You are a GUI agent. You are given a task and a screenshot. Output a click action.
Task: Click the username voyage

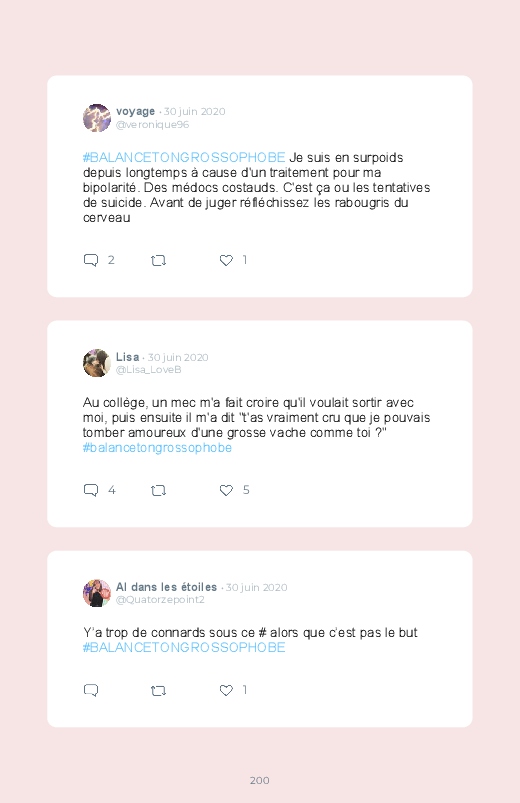point(135,111)
